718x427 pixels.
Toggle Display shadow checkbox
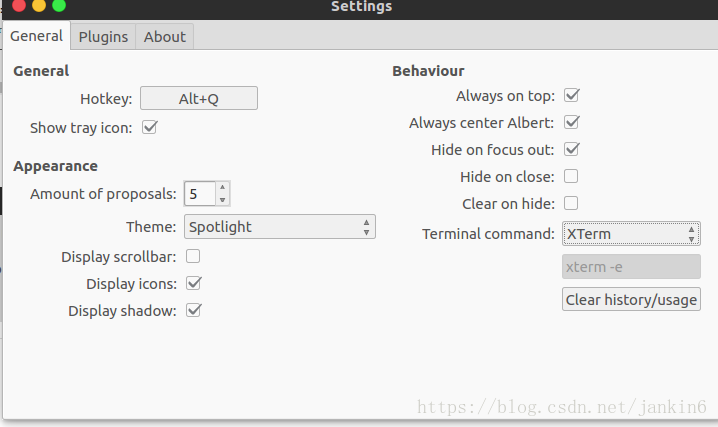(x=194, y=310)
